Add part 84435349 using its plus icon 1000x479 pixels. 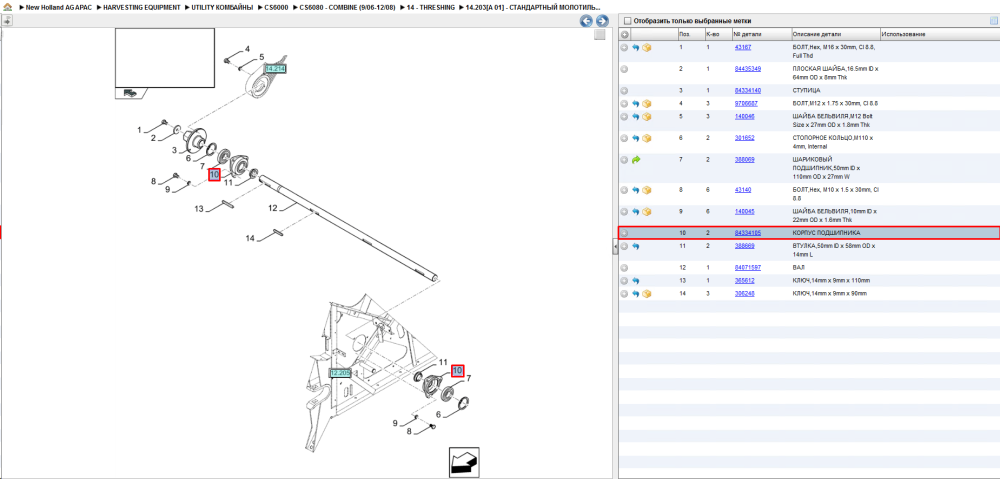pos(624,69)
